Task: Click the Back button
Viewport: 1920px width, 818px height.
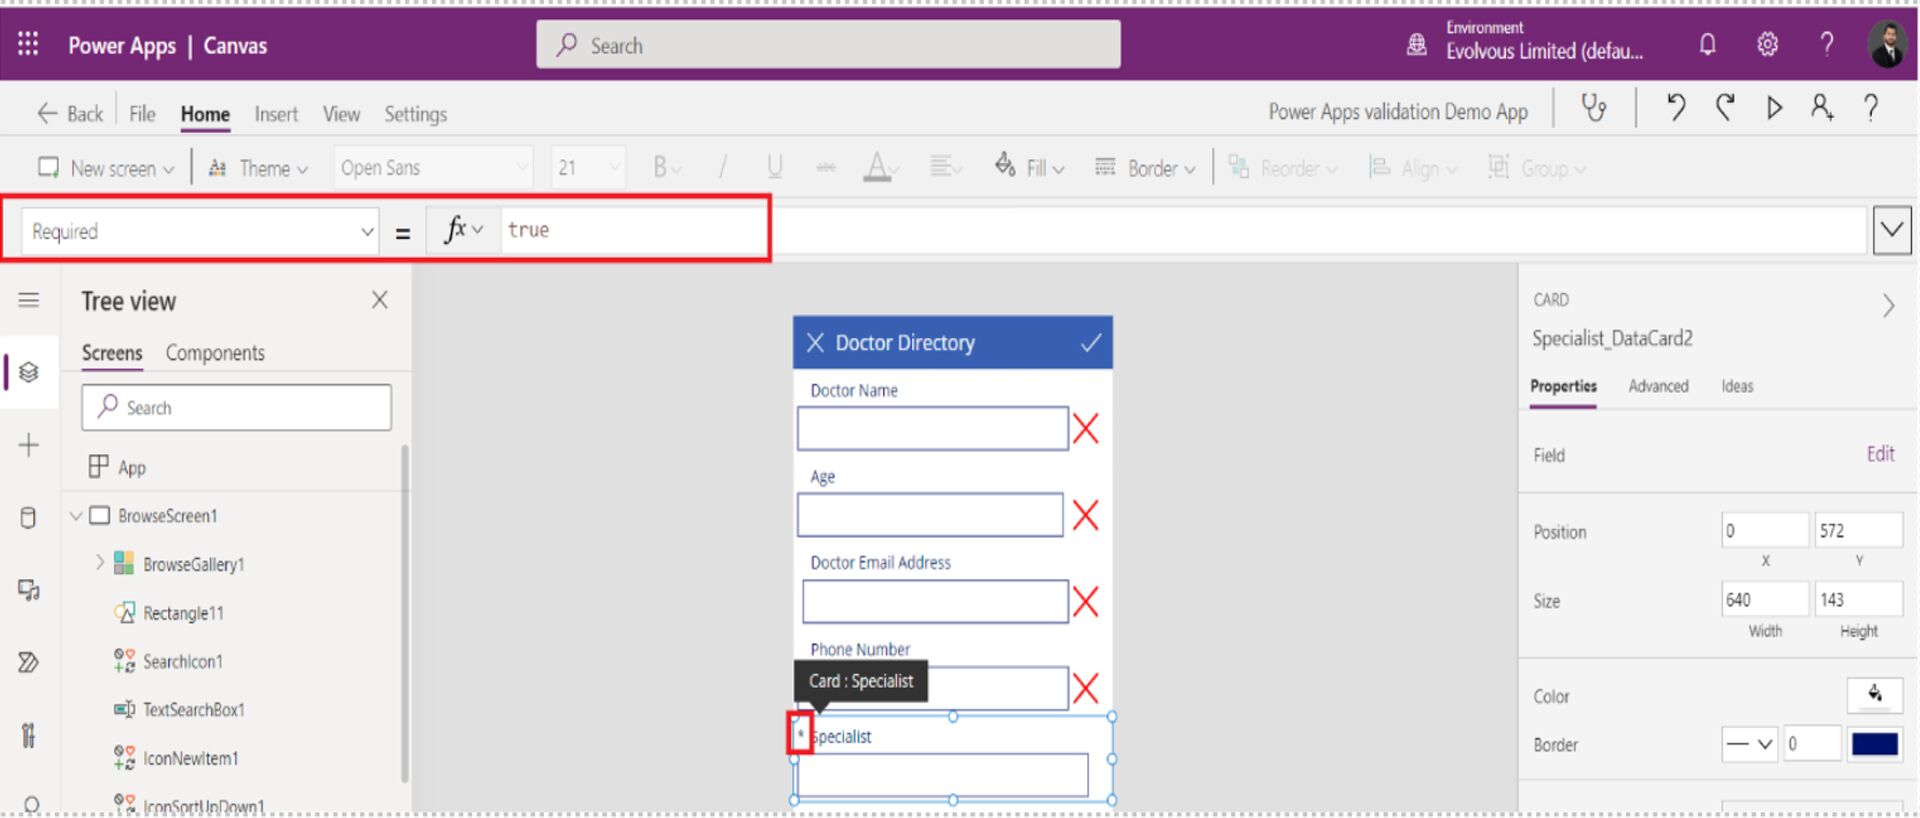Action: (70, 114)
